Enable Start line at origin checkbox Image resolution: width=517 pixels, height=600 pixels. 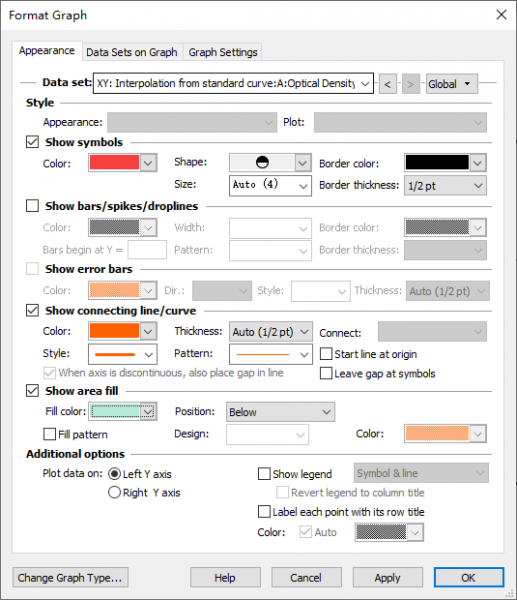(326, 354)
